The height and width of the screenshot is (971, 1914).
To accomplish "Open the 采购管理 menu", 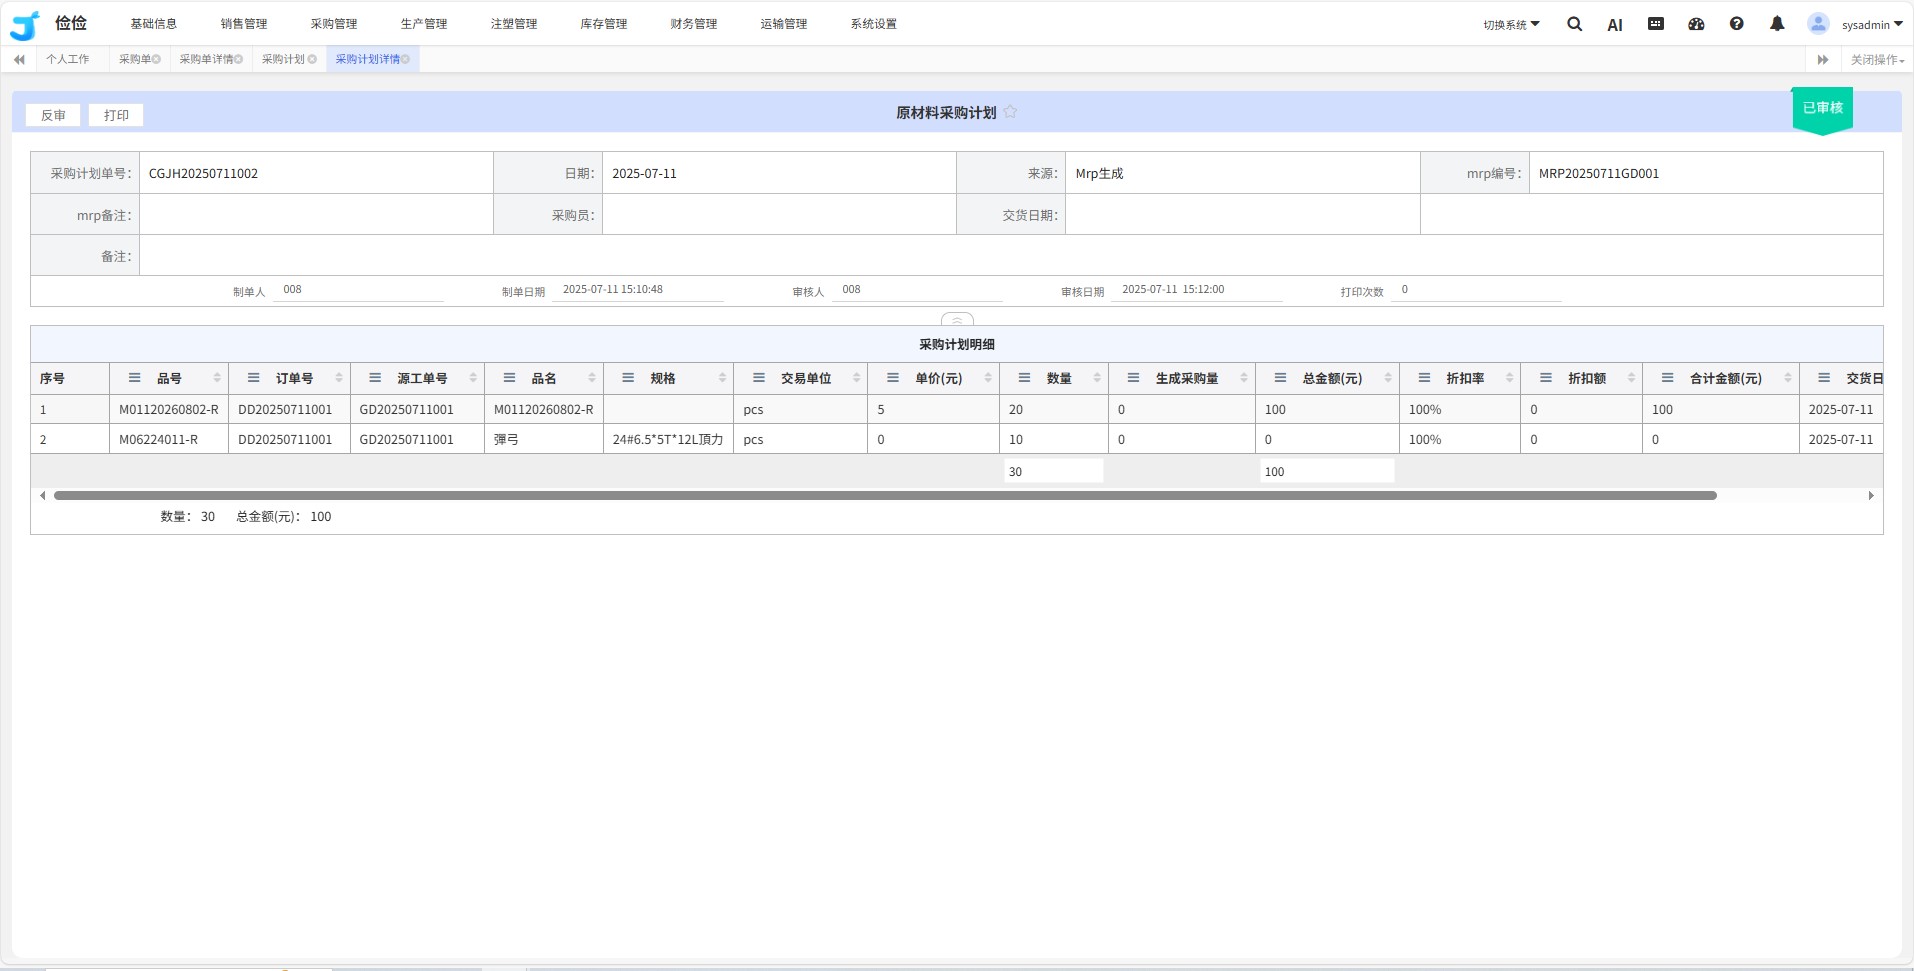I will [333, 24].
